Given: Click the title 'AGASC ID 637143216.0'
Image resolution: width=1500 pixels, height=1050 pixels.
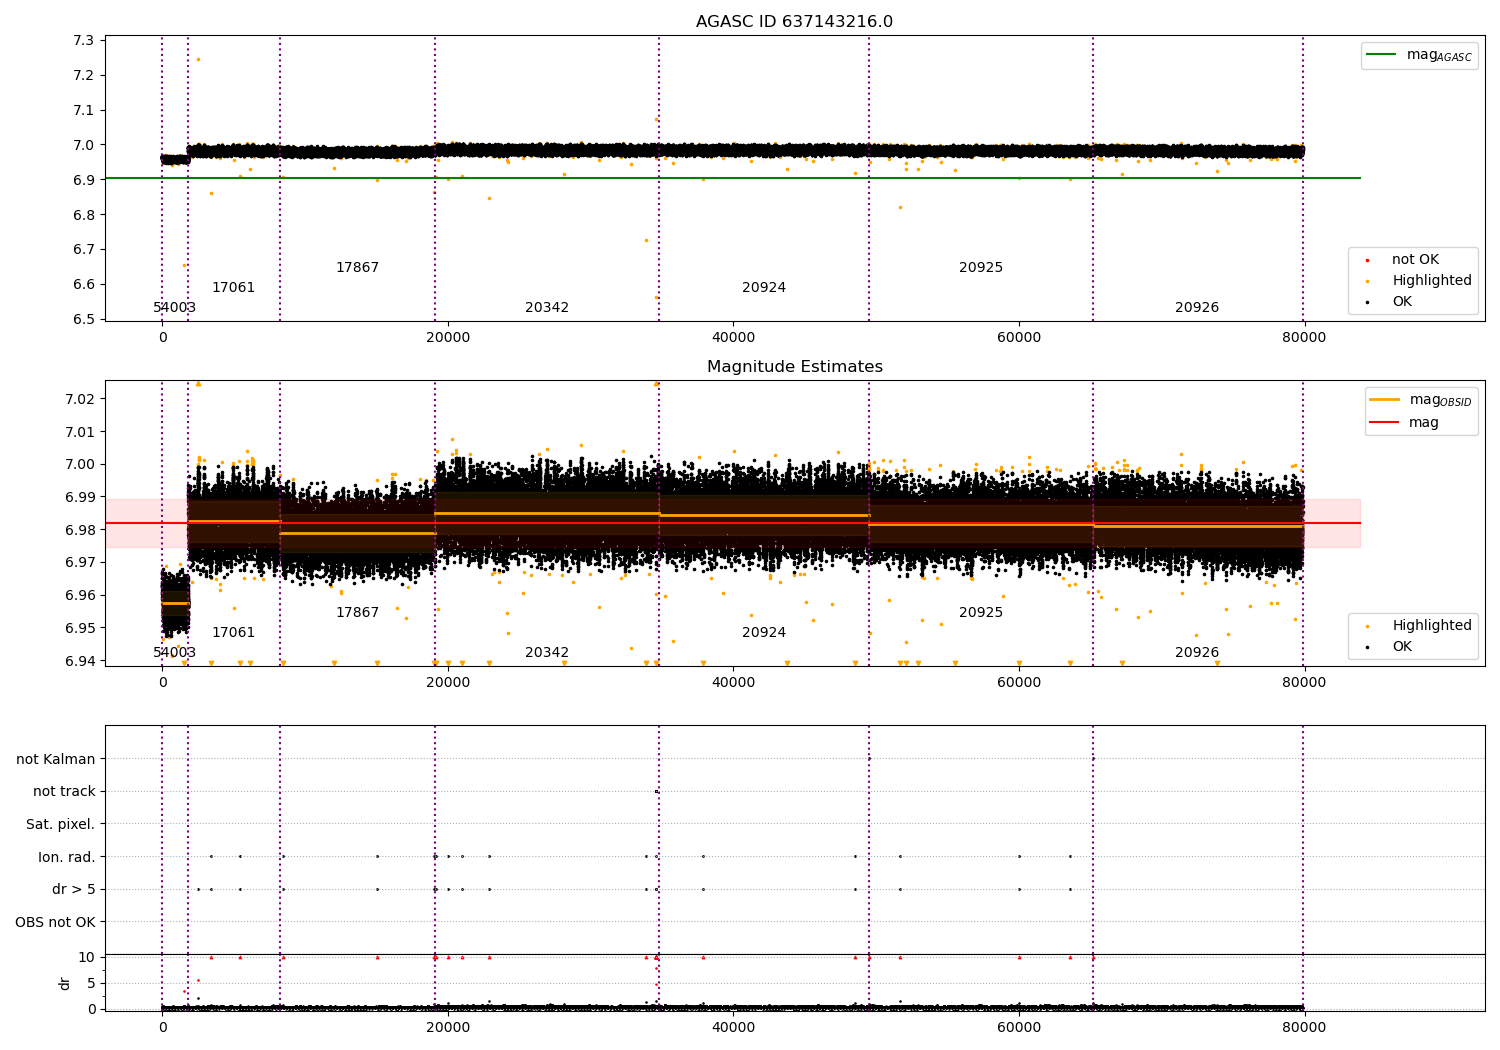Looking at the screenshot, I should pos(794,22).
